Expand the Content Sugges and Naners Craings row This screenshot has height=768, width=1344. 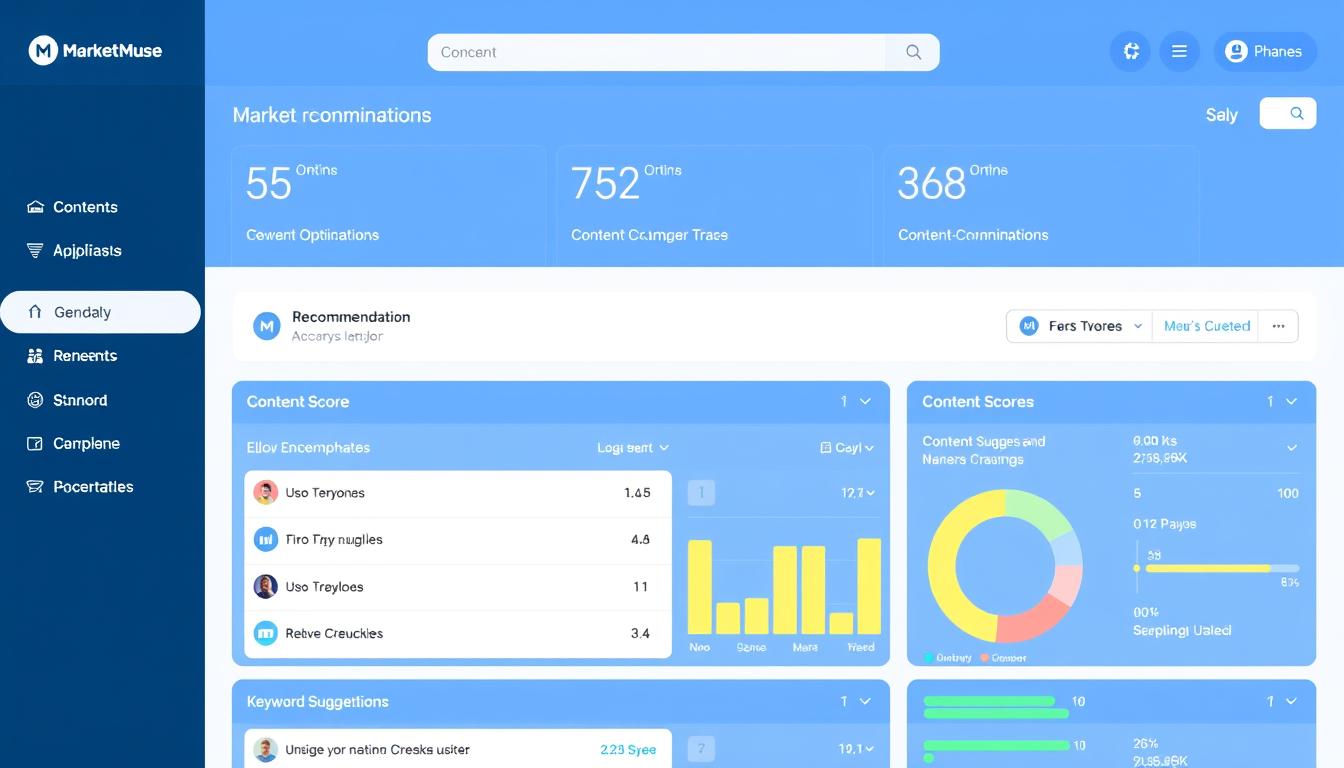[x=1292, y=447]
